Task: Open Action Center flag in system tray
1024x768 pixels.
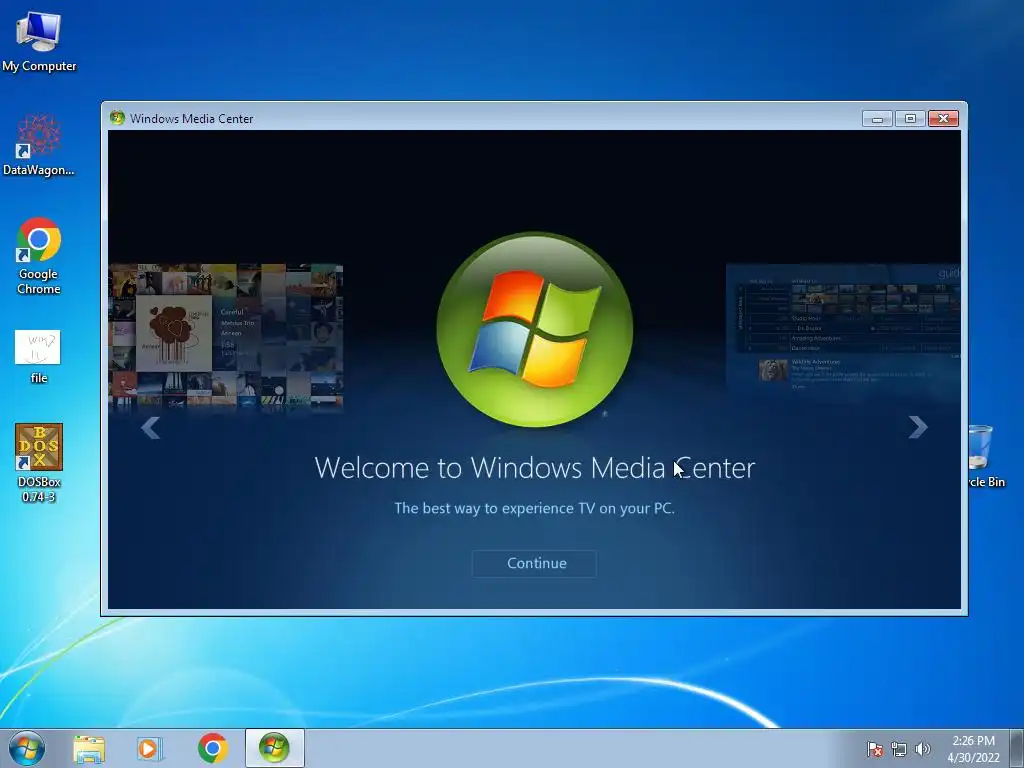Action: 874,749
